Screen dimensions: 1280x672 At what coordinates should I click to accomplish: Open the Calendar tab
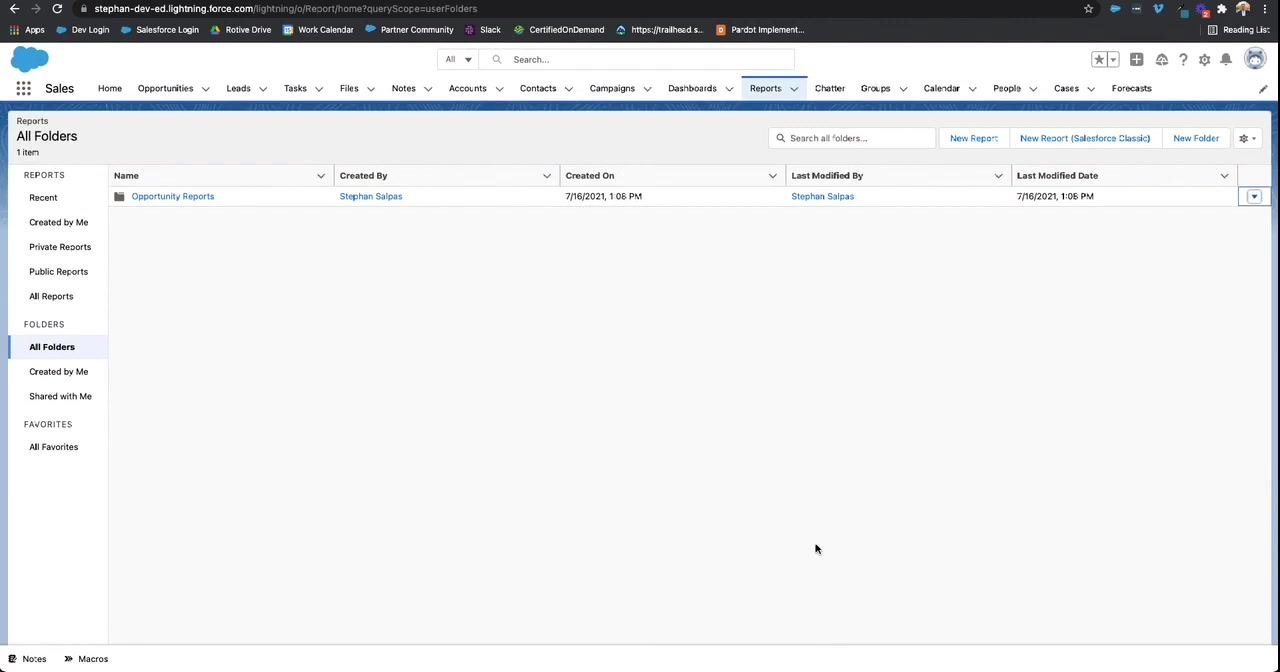941,88
